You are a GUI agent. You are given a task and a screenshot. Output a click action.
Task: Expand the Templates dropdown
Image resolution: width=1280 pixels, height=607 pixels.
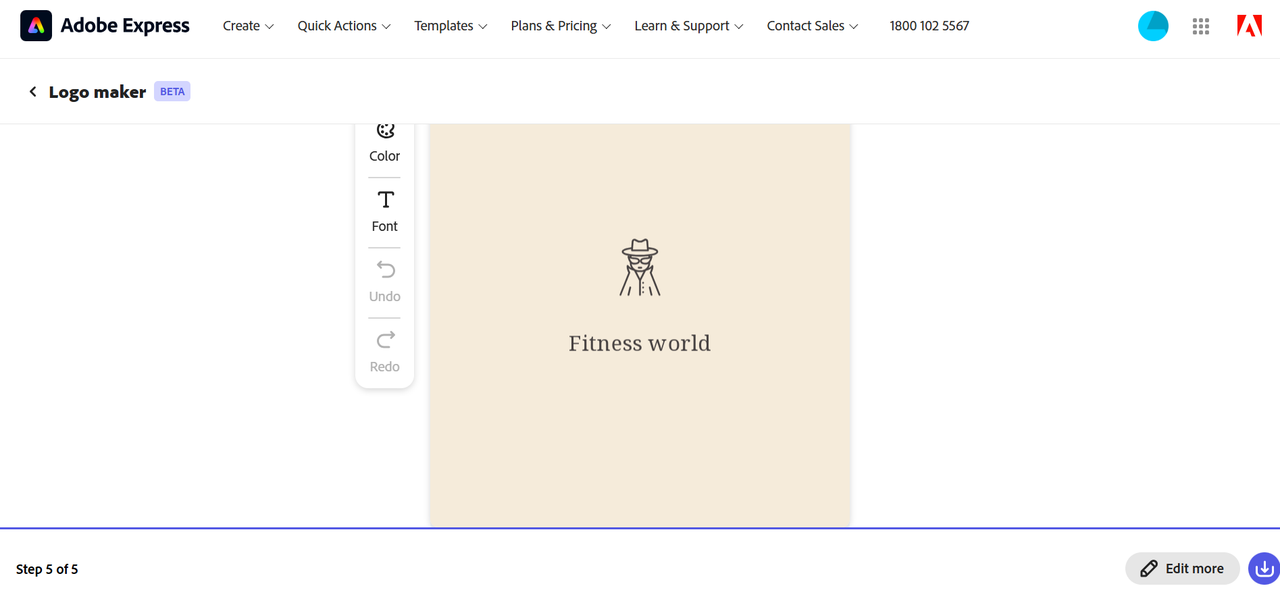click(x=451, y=26)
